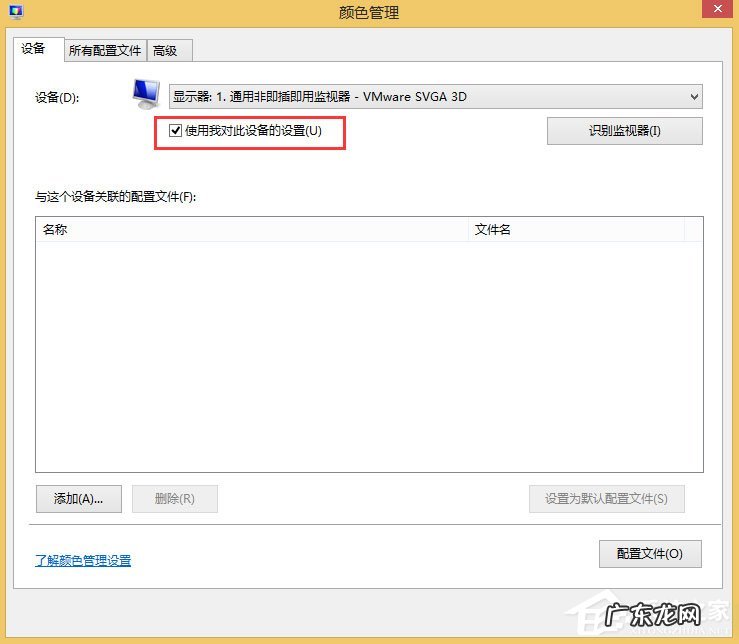Click 设置为默认配置文件(S) button
Image resolution: width=739 pixels, height=644 pixels.
607,499
